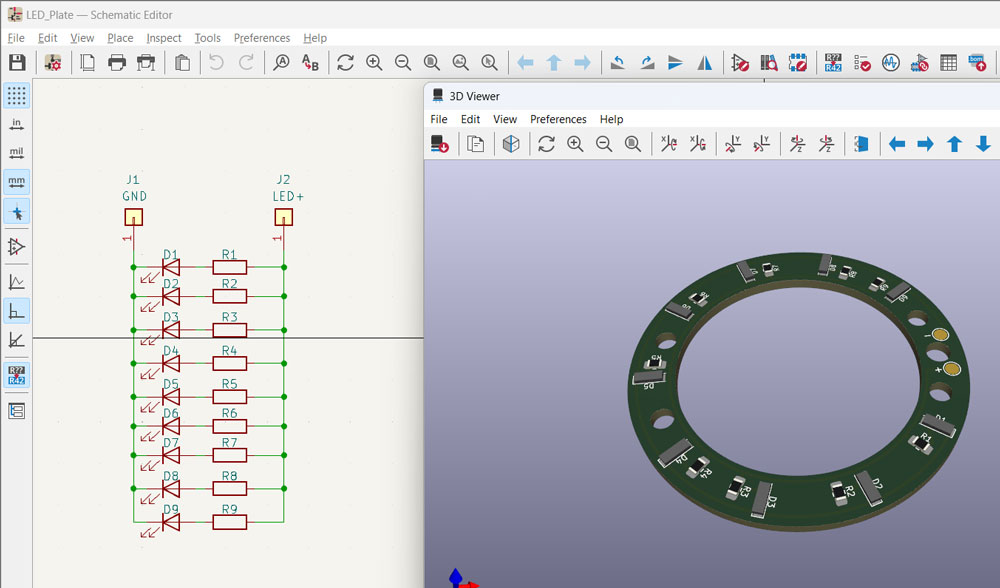Open the electrical rules checker icon

(861, 63)
